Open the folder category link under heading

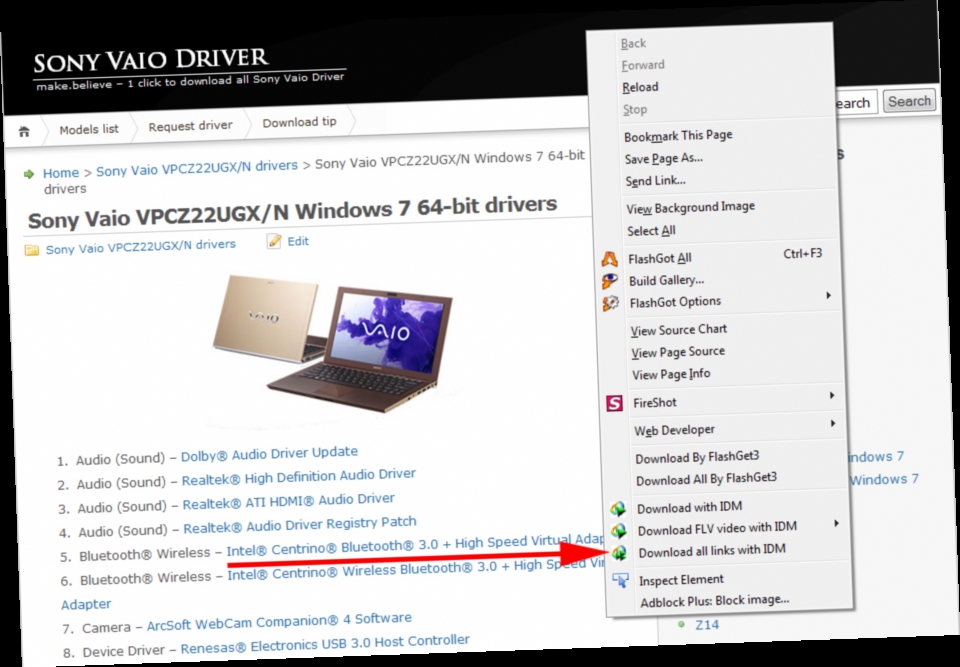[140, 246]
